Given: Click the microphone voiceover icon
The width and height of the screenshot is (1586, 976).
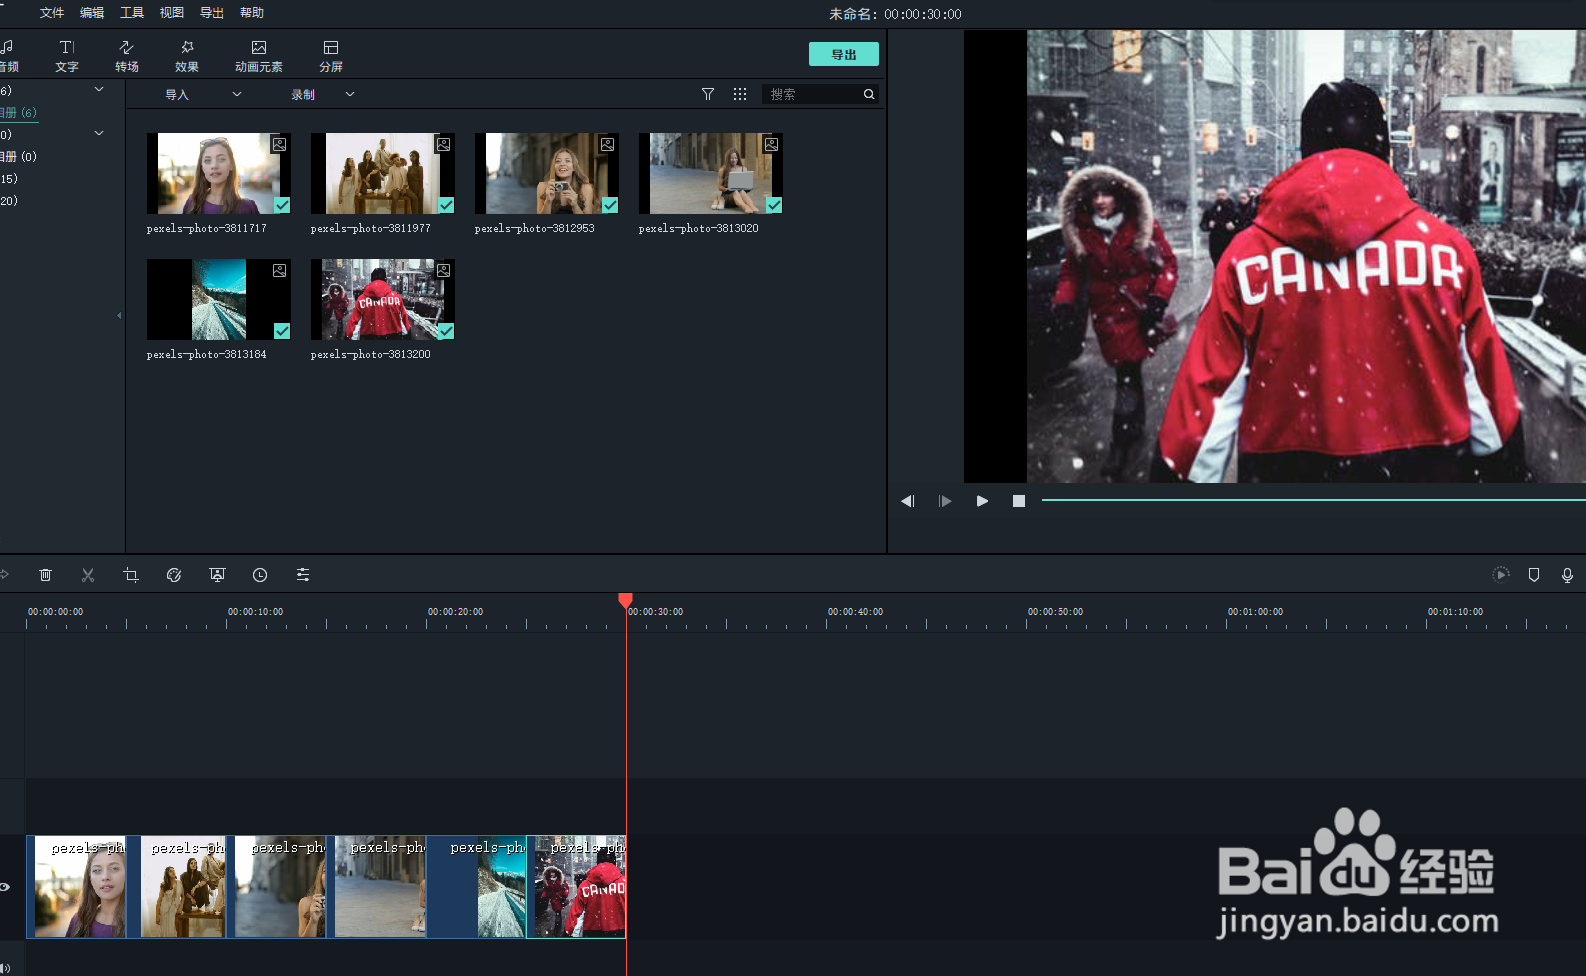Looking at the screenshot, I should (1567, 575).
